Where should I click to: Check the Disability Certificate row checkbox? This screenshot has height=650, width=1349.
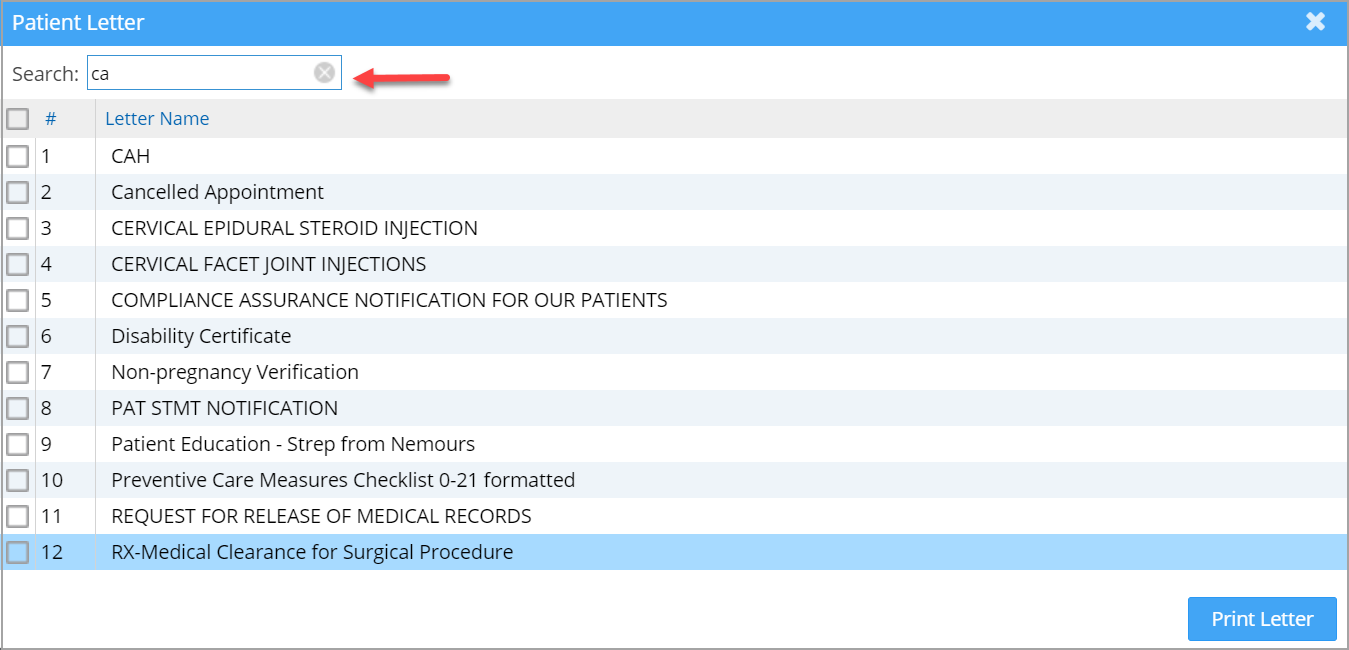pos(18,336)
